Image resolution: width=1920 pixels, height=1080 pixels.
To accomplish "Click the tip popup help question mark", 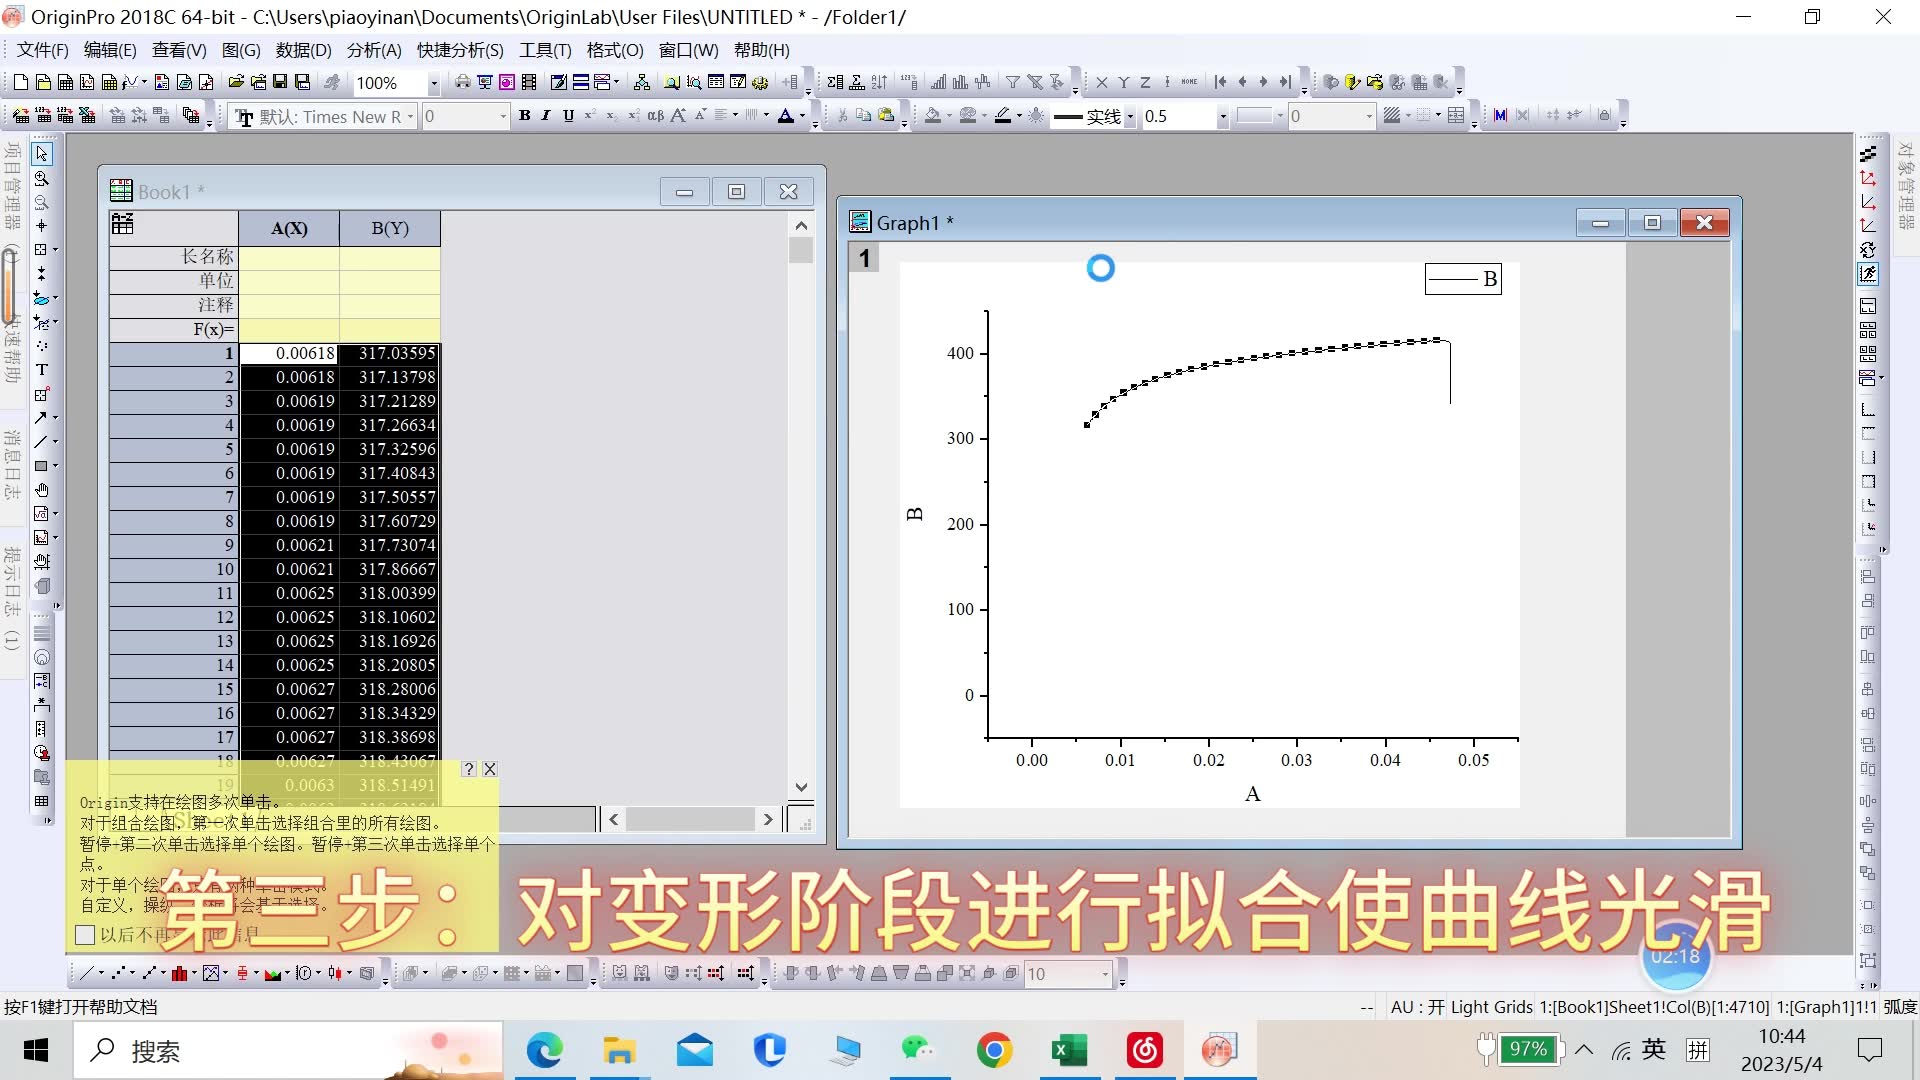I will [x=469, y=769].
